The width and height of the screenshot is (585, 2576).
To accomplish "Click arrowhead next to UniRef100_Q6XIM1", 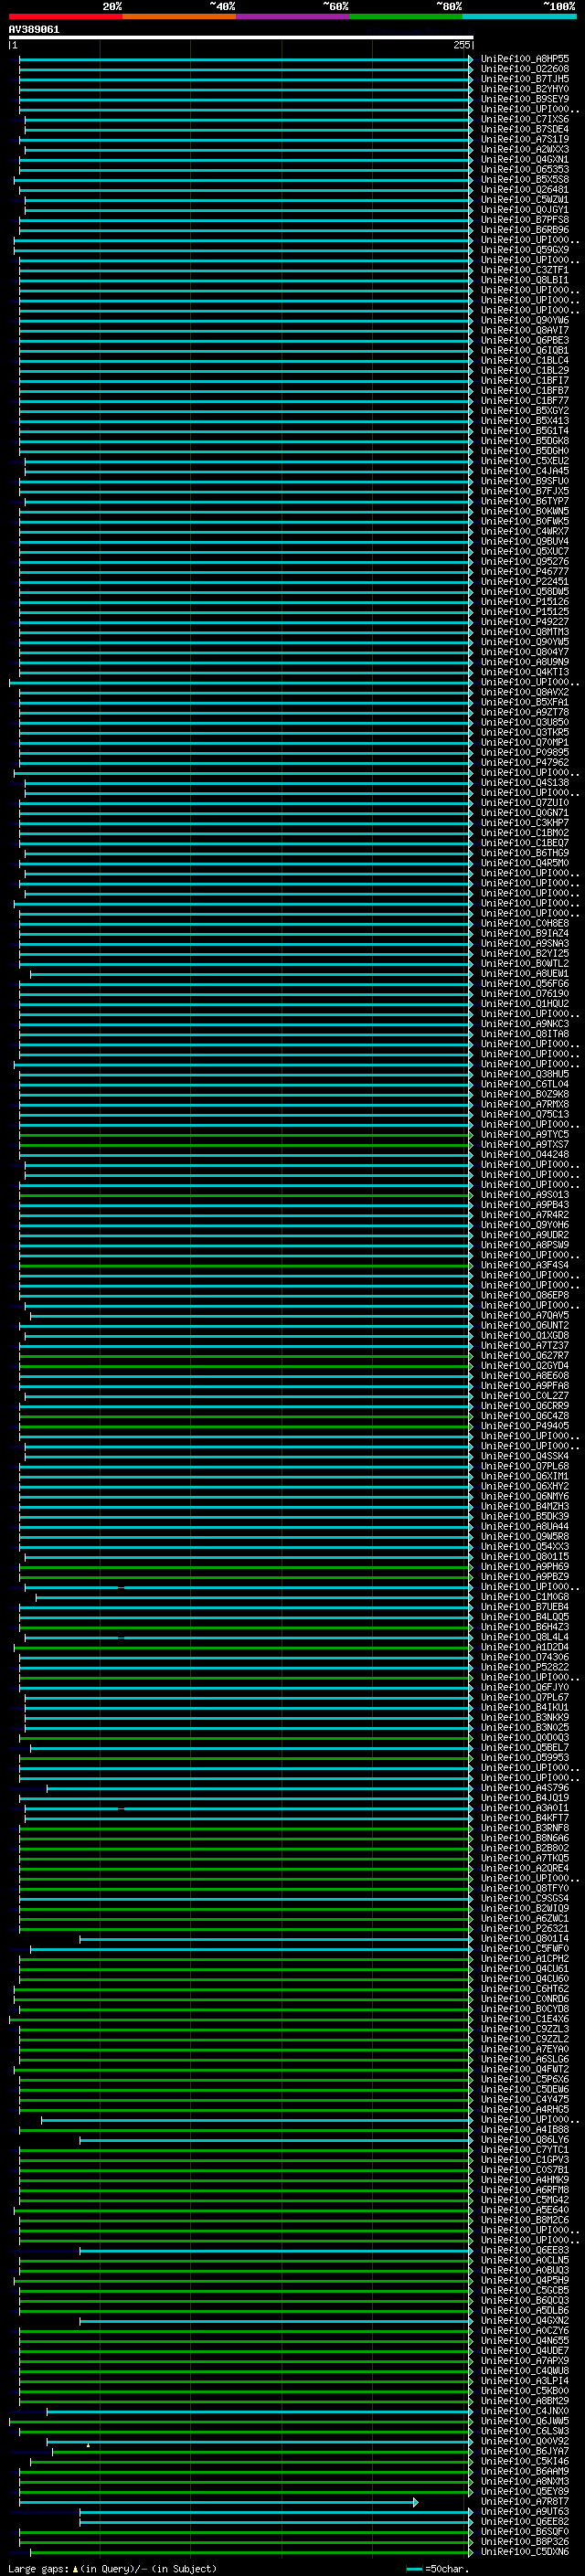I will [x=471, y=1477].
